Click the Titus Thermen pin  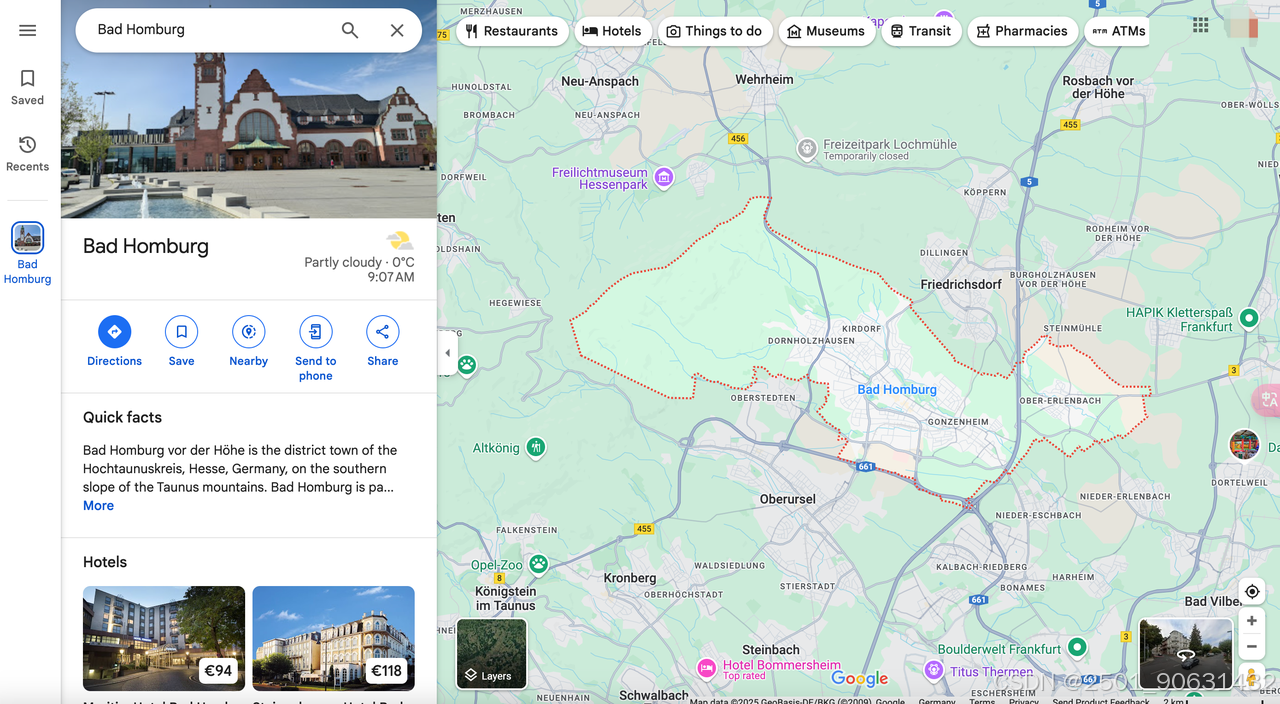tap(934, 670)
